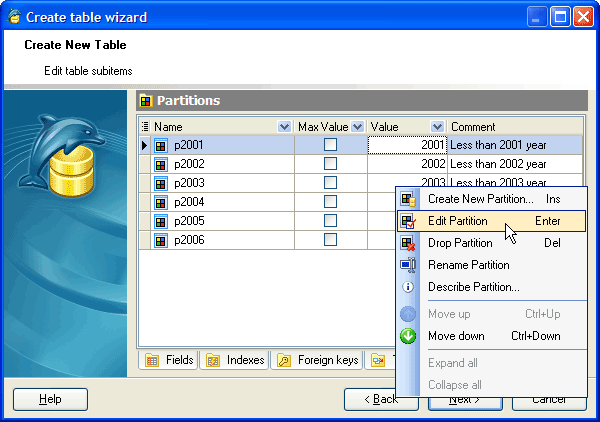The width and height of the screenshot is (600, 422).
Task: Click the green Move down arrow icon
Action: pyautogui.click(x=408, y=336)
